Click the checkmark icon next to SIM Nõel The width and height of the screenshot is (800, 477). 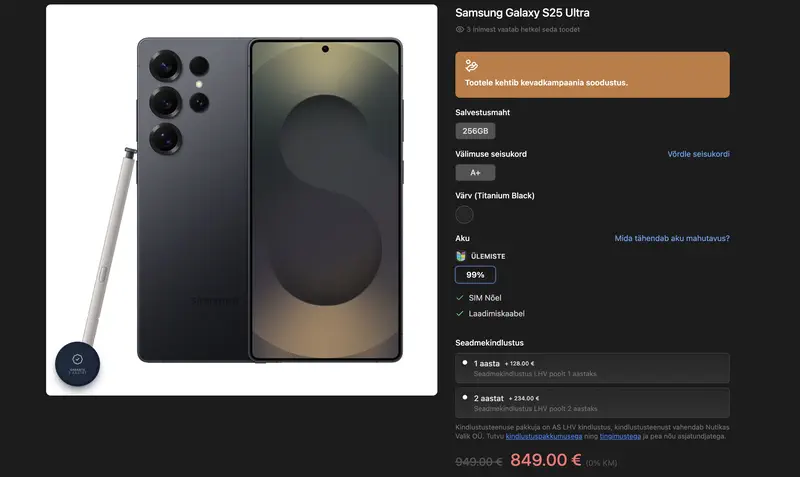pos(460,297)
